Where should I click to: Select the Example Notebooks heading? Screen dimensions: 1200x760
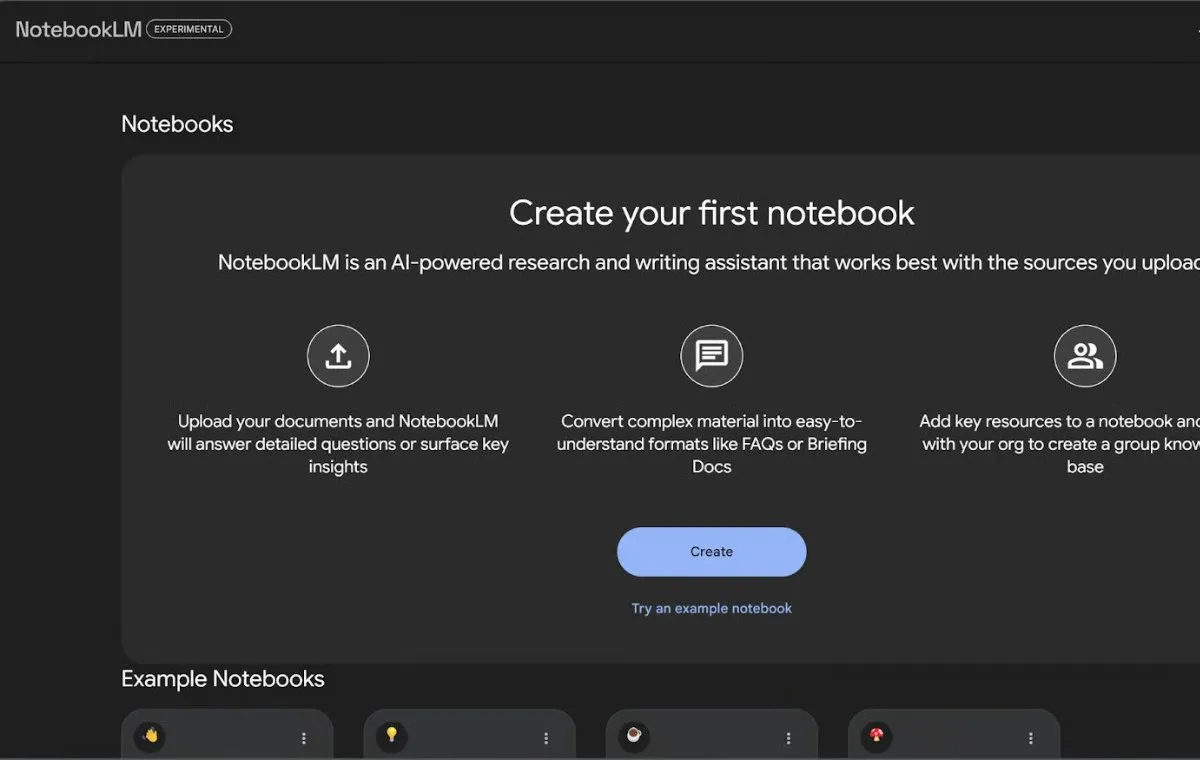[222, 678]
